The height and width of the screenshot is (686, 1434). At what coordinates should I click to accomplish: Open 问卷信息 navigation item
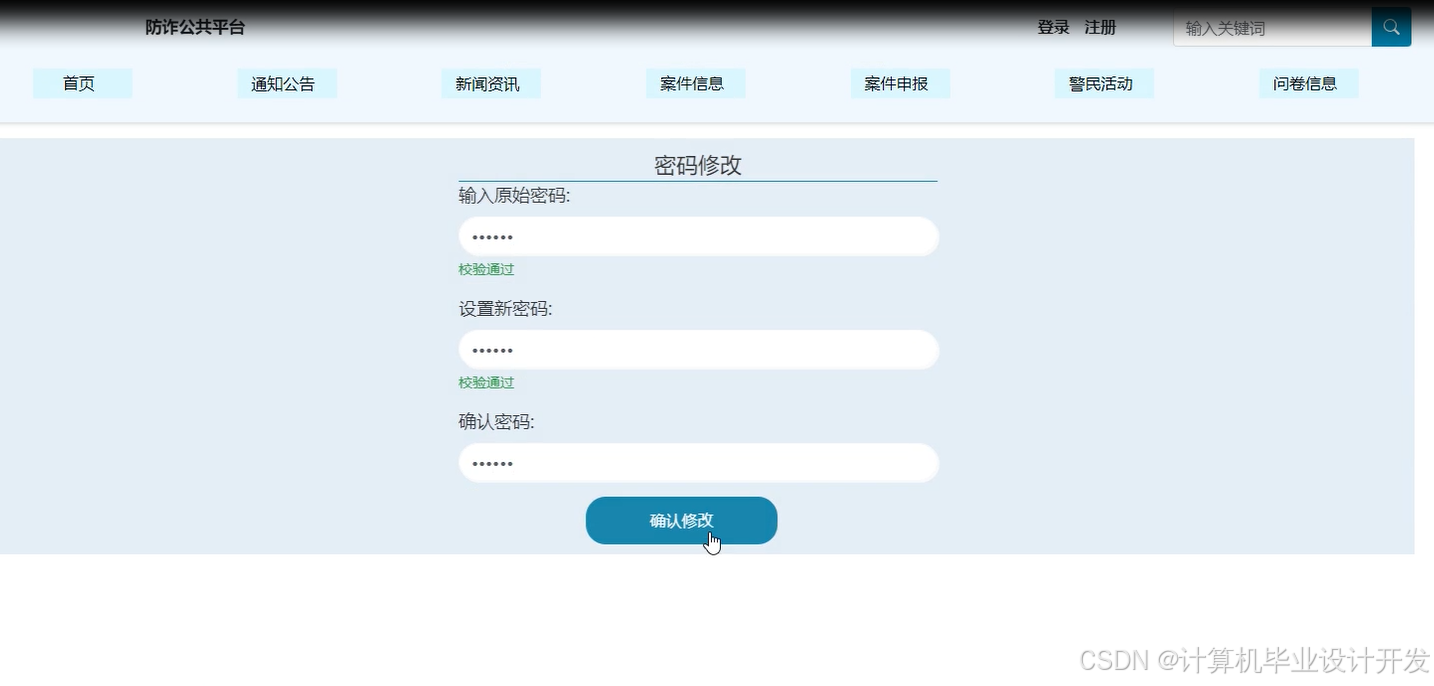[x=1309, y=84]
